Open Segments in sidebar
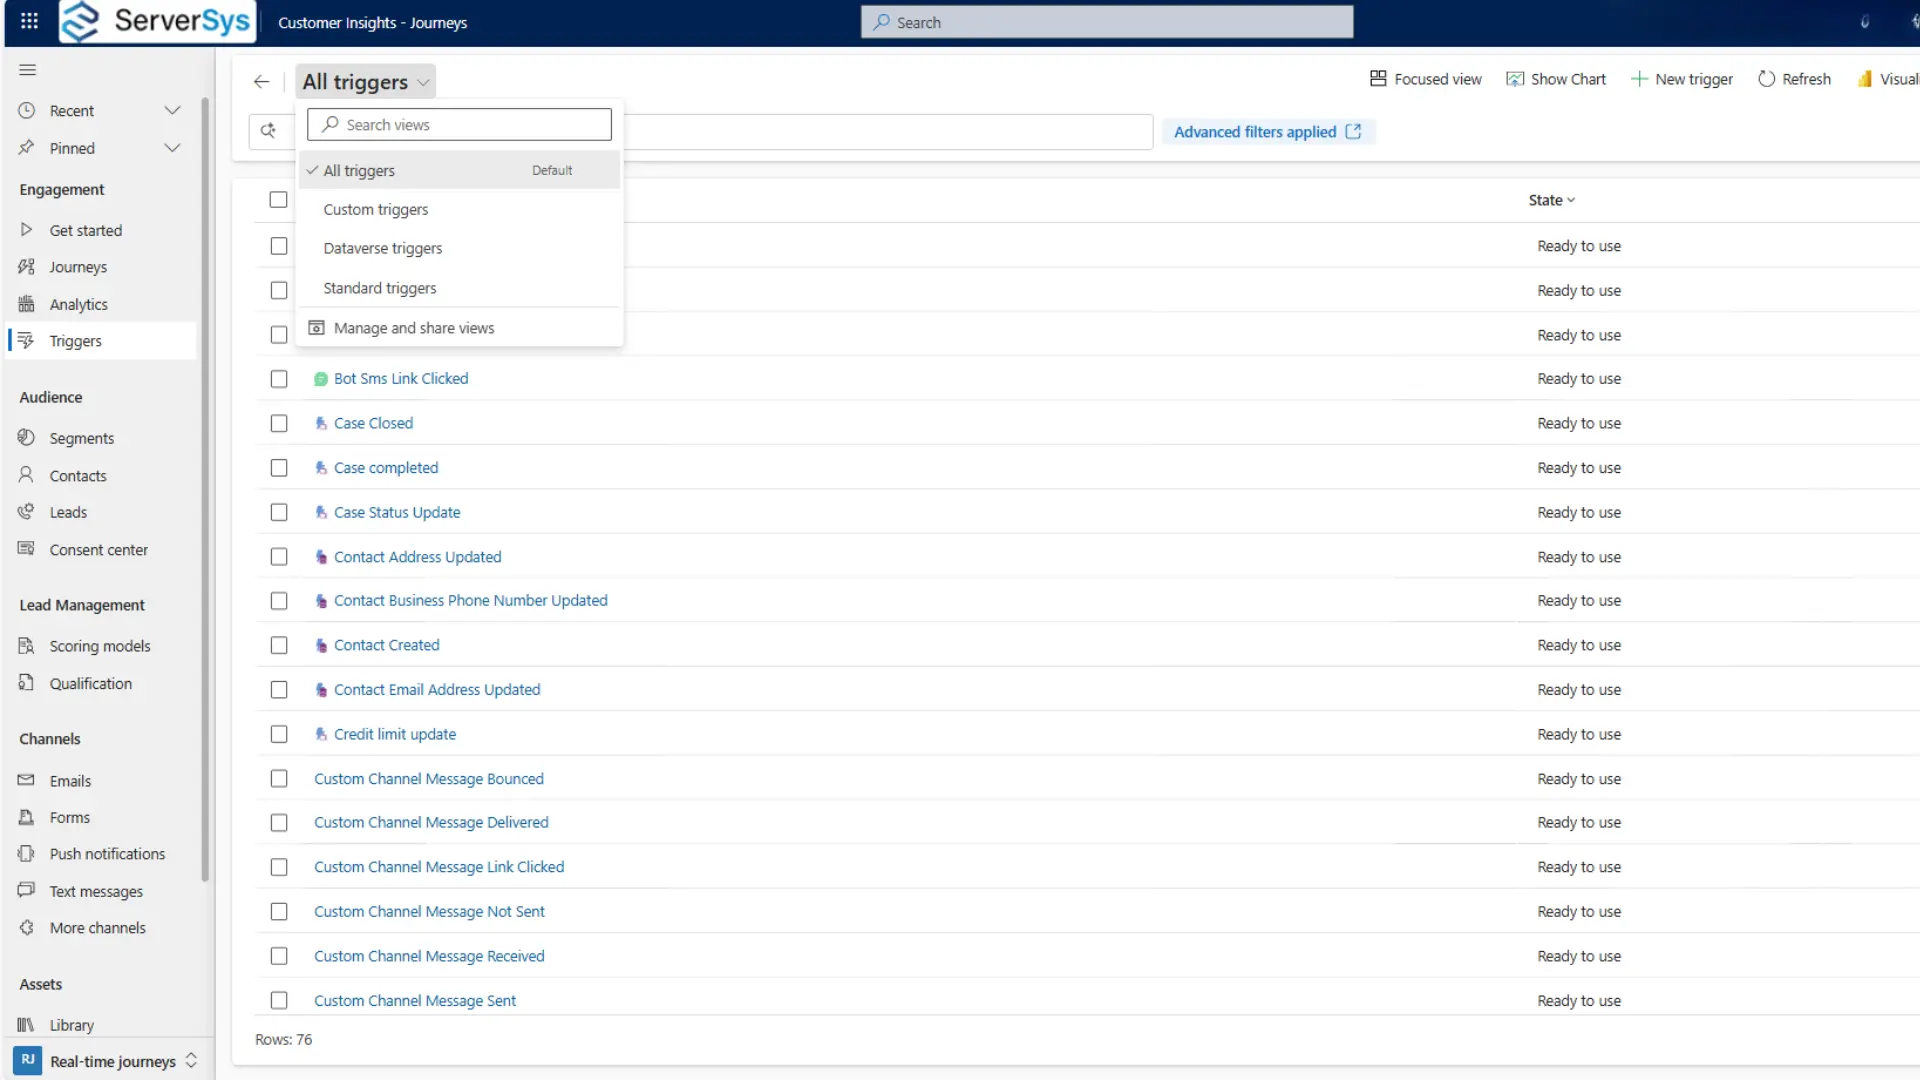 (81, 438)
